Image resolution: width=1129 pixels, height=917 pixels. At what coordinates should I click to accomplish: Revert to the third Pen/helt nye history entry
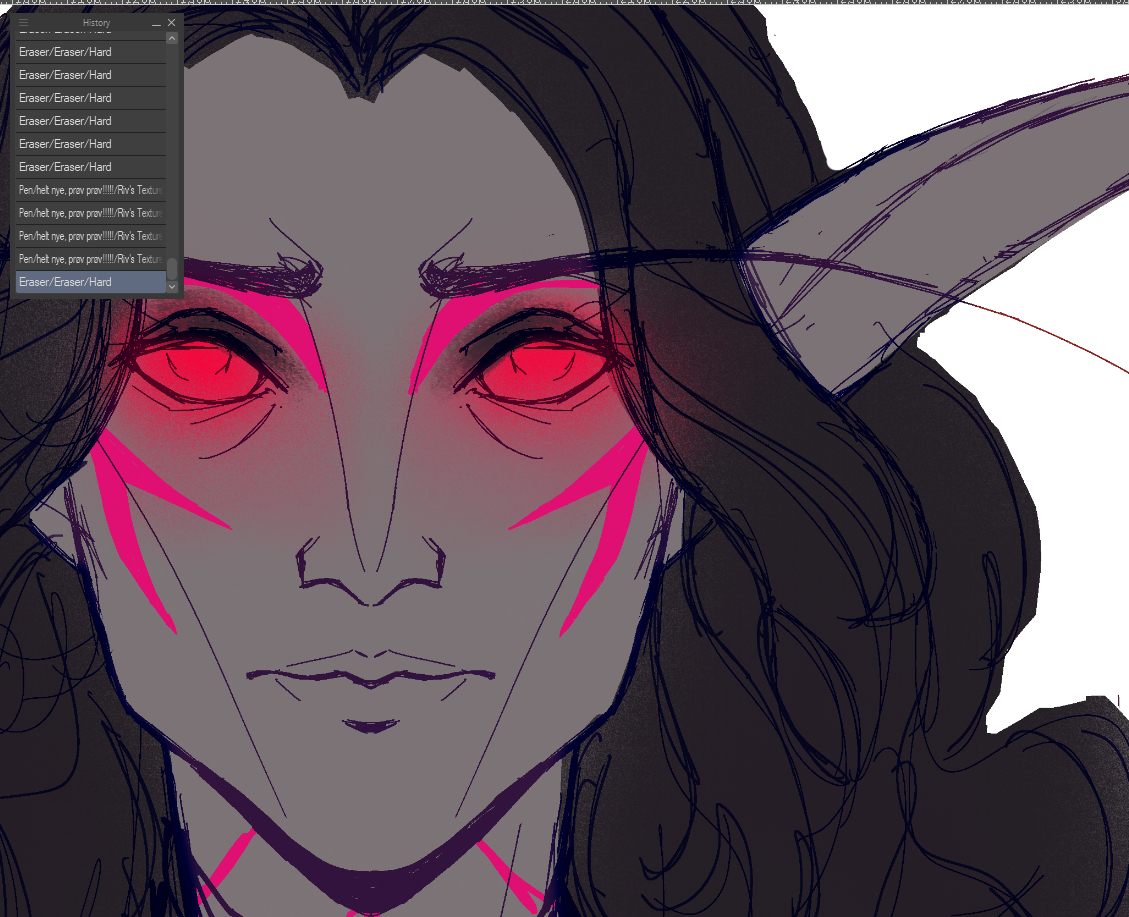click(90, 236)
